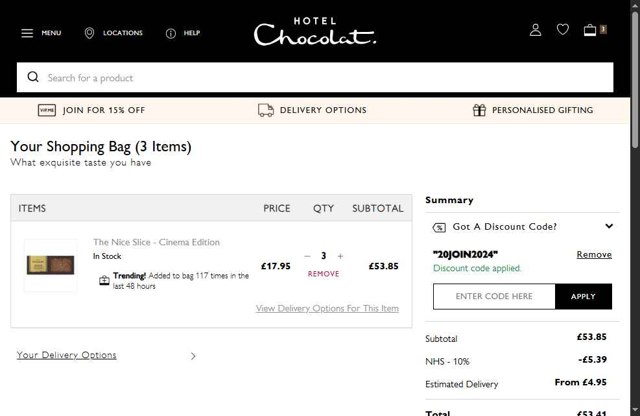Click the NHS - 10% label
This screenshot has width=640, height=416.
point(447,361)
